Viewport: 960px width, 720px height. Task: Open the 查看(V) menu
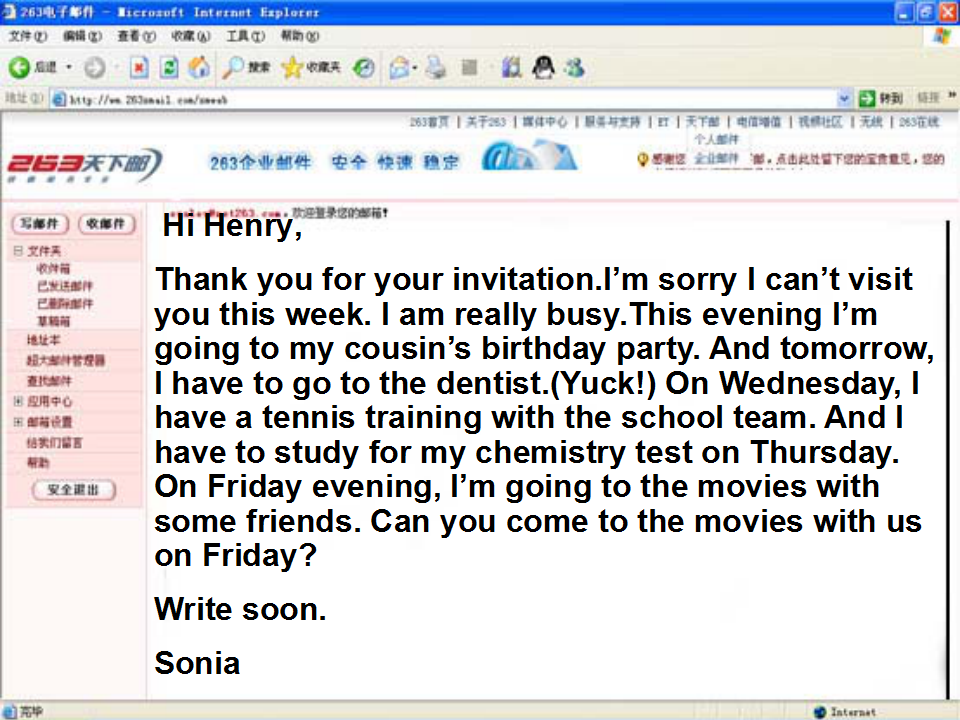(135, 36)
